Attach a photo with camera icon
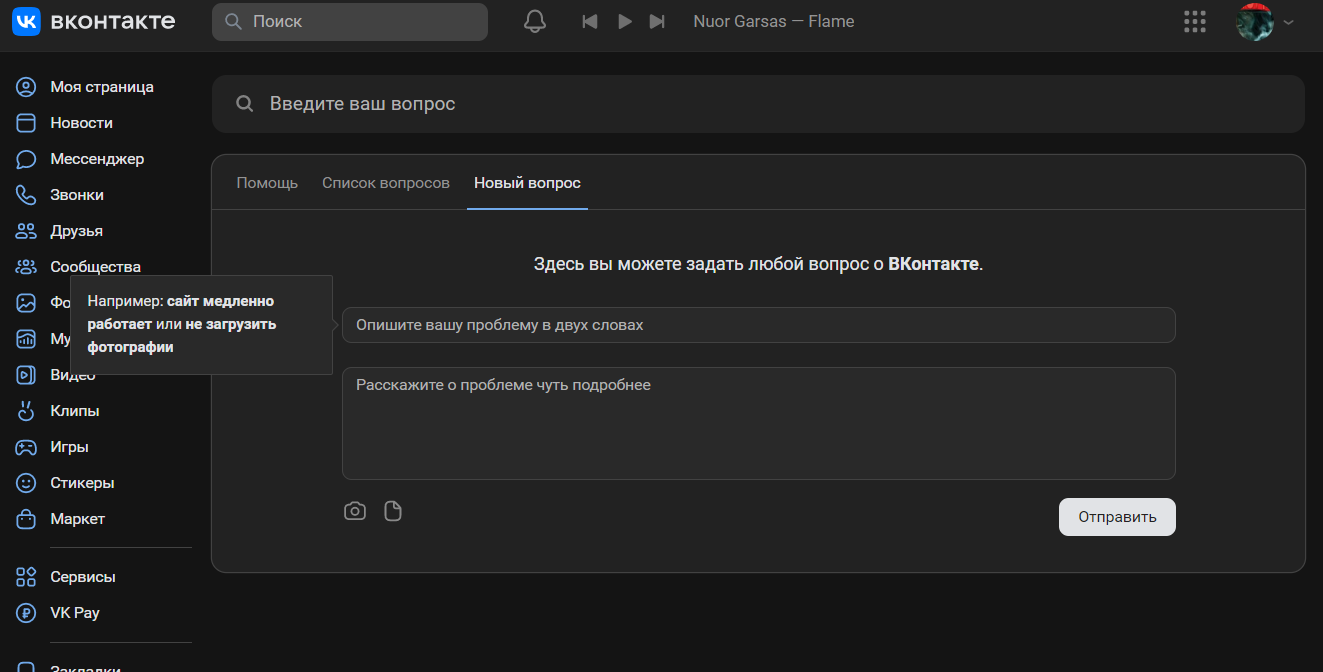Viewport: 1323px width, 672px height. [355, 511]
